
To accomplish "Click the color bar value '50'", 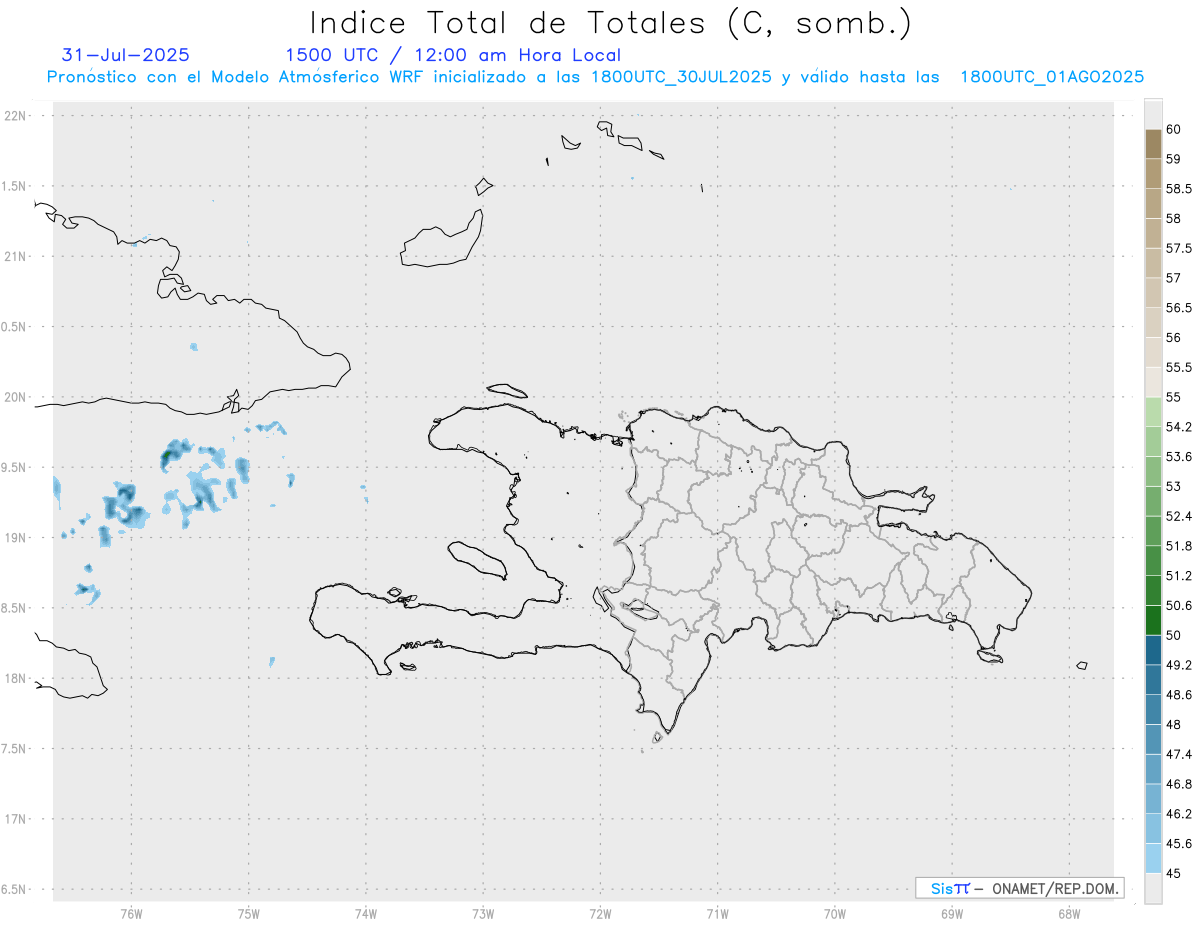I will tap(1173, 635).
